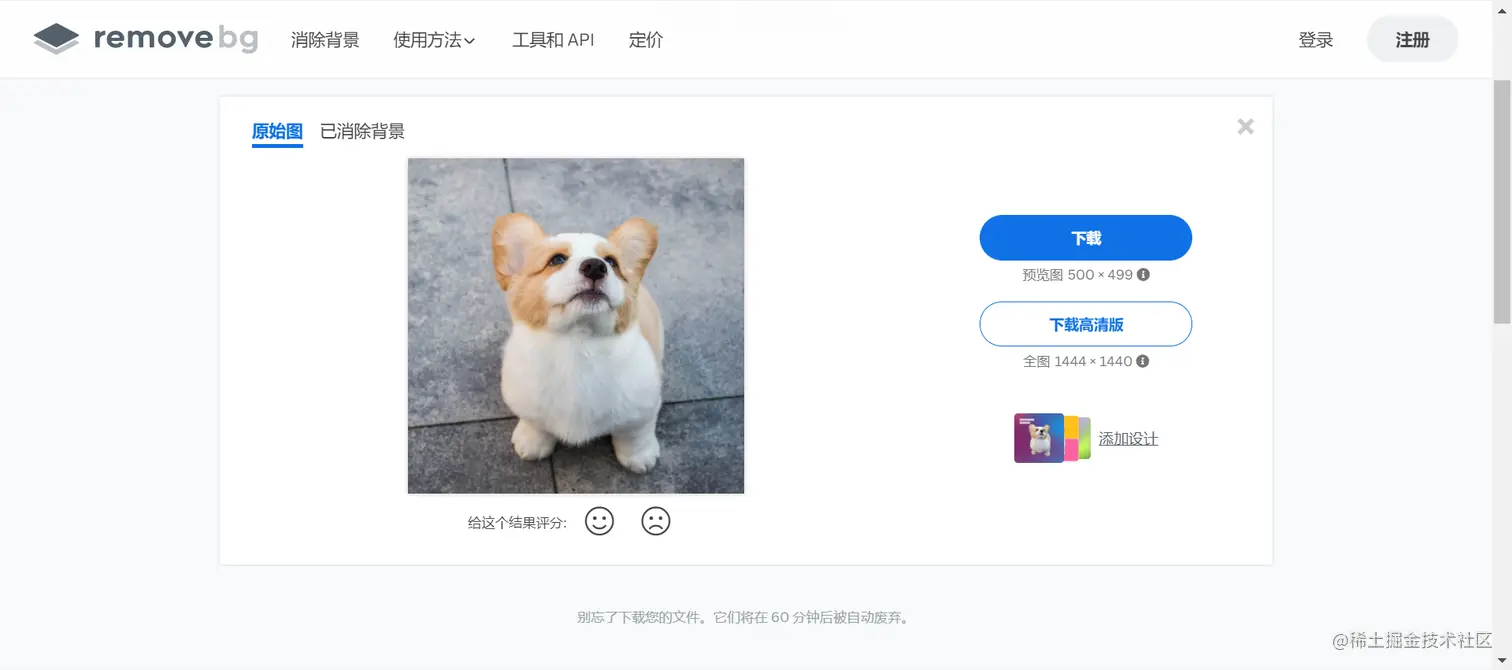Rate result with sad frowning face
1512x670 pixels.
pos(655,521)
